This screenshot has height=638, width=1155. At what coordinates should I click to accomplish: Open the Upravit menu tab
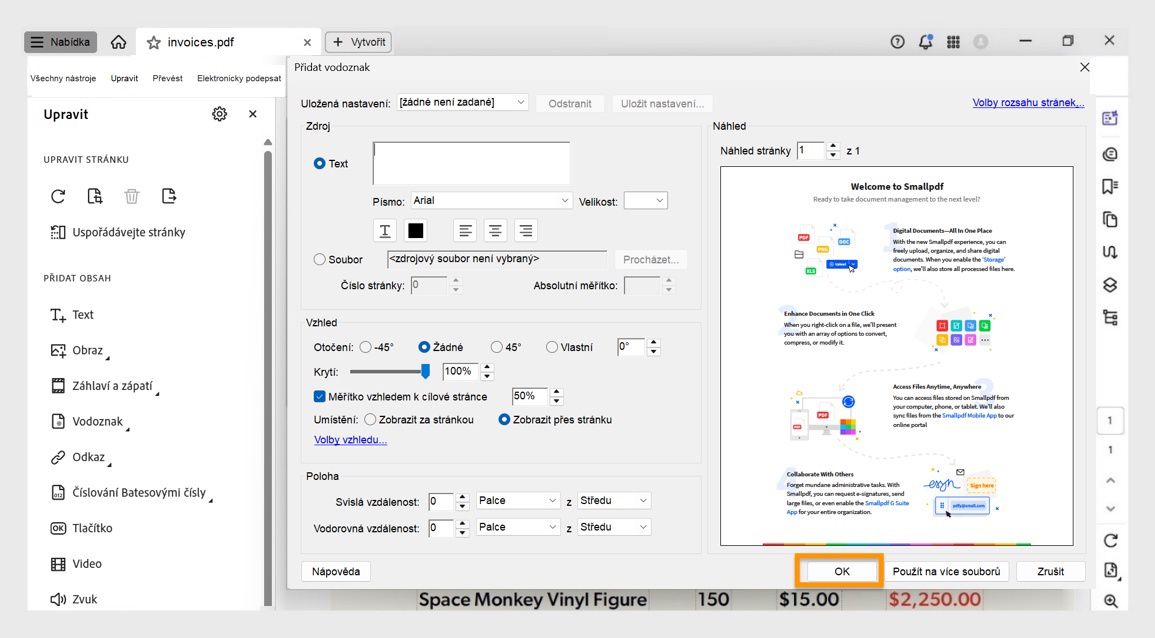(124, 78)
